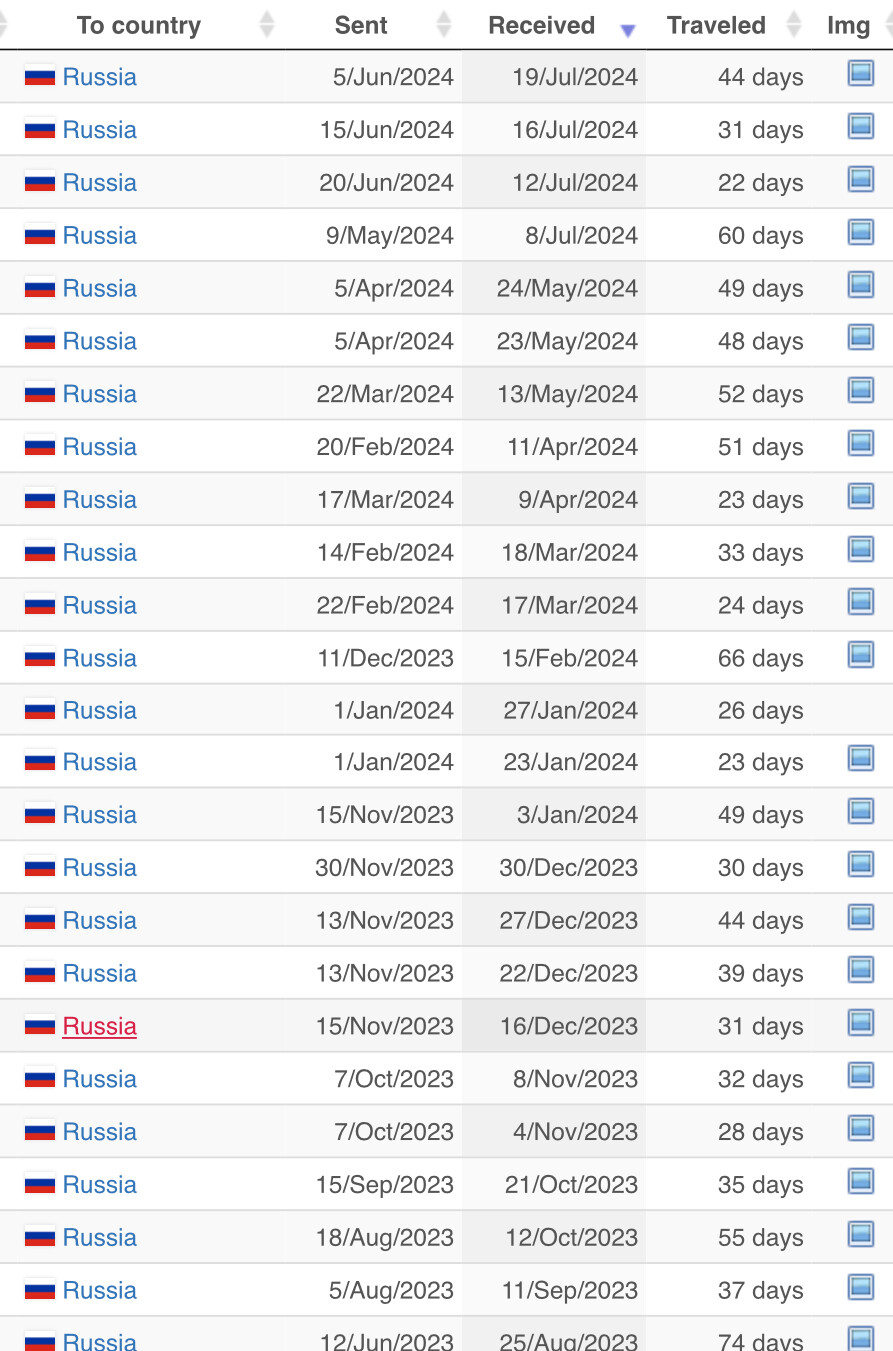Sort table by To country column
This screenshot has height=1351, width=893.
[139, 26]
